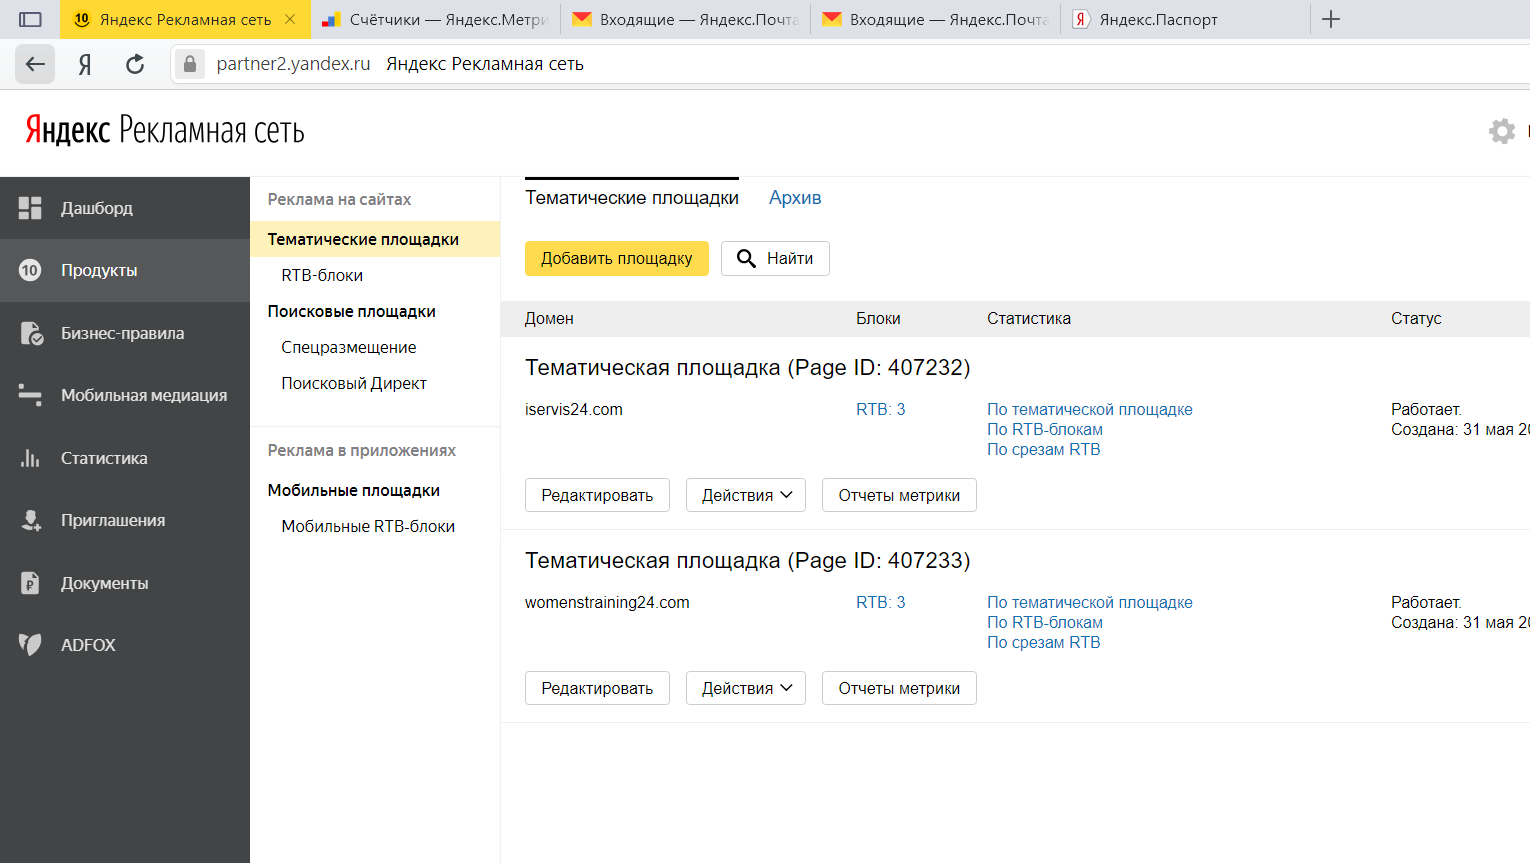Open RTB: 3 link for iservis24.com
The width and height of the screenshot is (1530, 863).
881,409
